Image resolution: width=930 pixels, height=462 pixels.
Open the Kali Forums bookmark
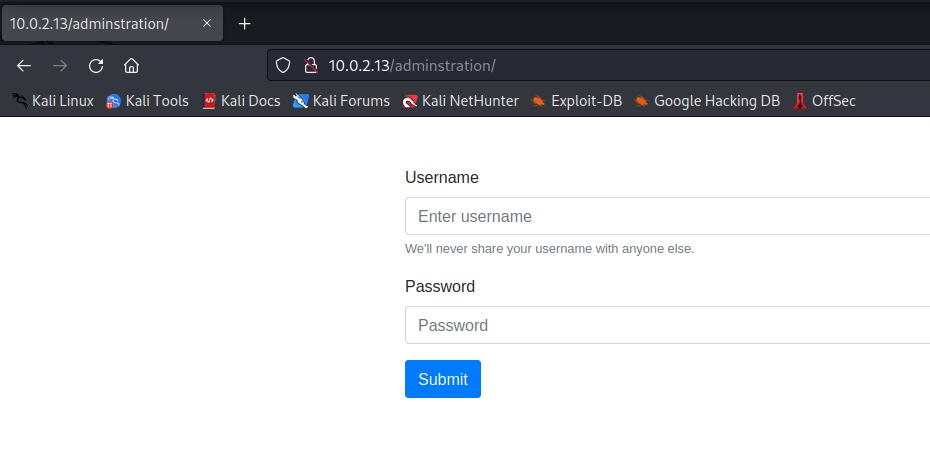click(341, 101)
